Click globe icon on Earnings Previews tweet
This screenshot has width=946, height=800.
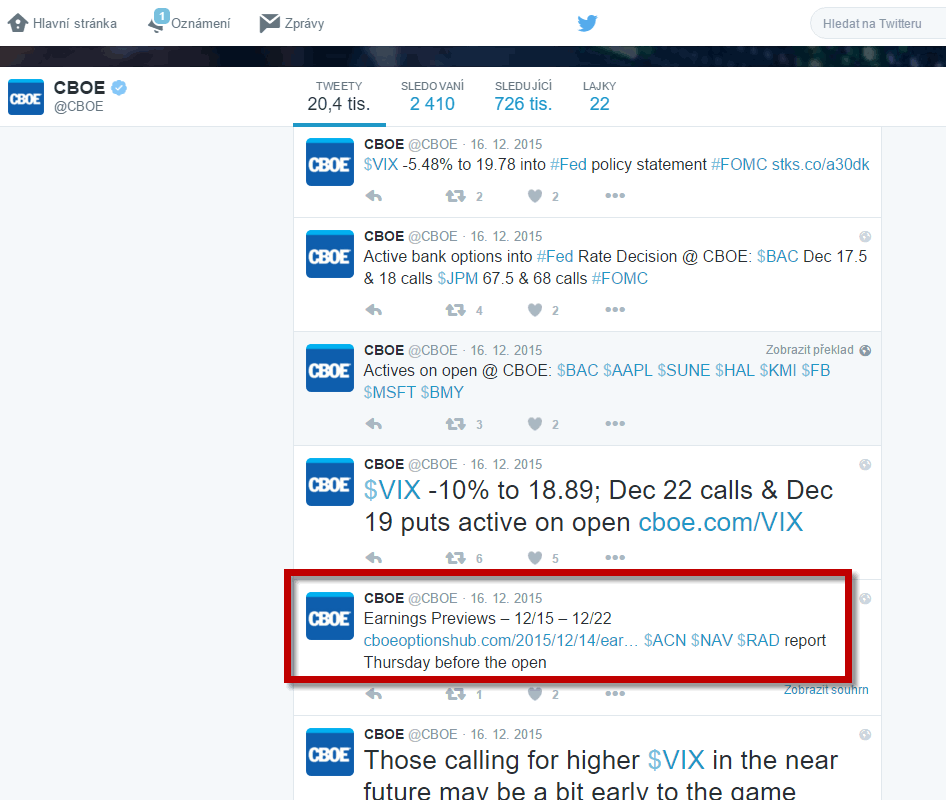tap(865, 598)
